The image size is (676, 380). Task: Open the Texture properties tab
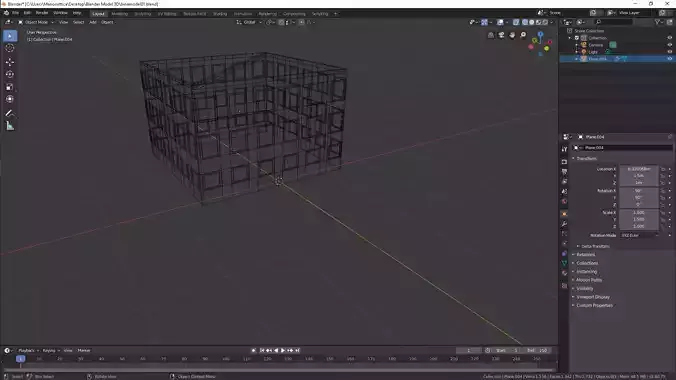(564, 286)
